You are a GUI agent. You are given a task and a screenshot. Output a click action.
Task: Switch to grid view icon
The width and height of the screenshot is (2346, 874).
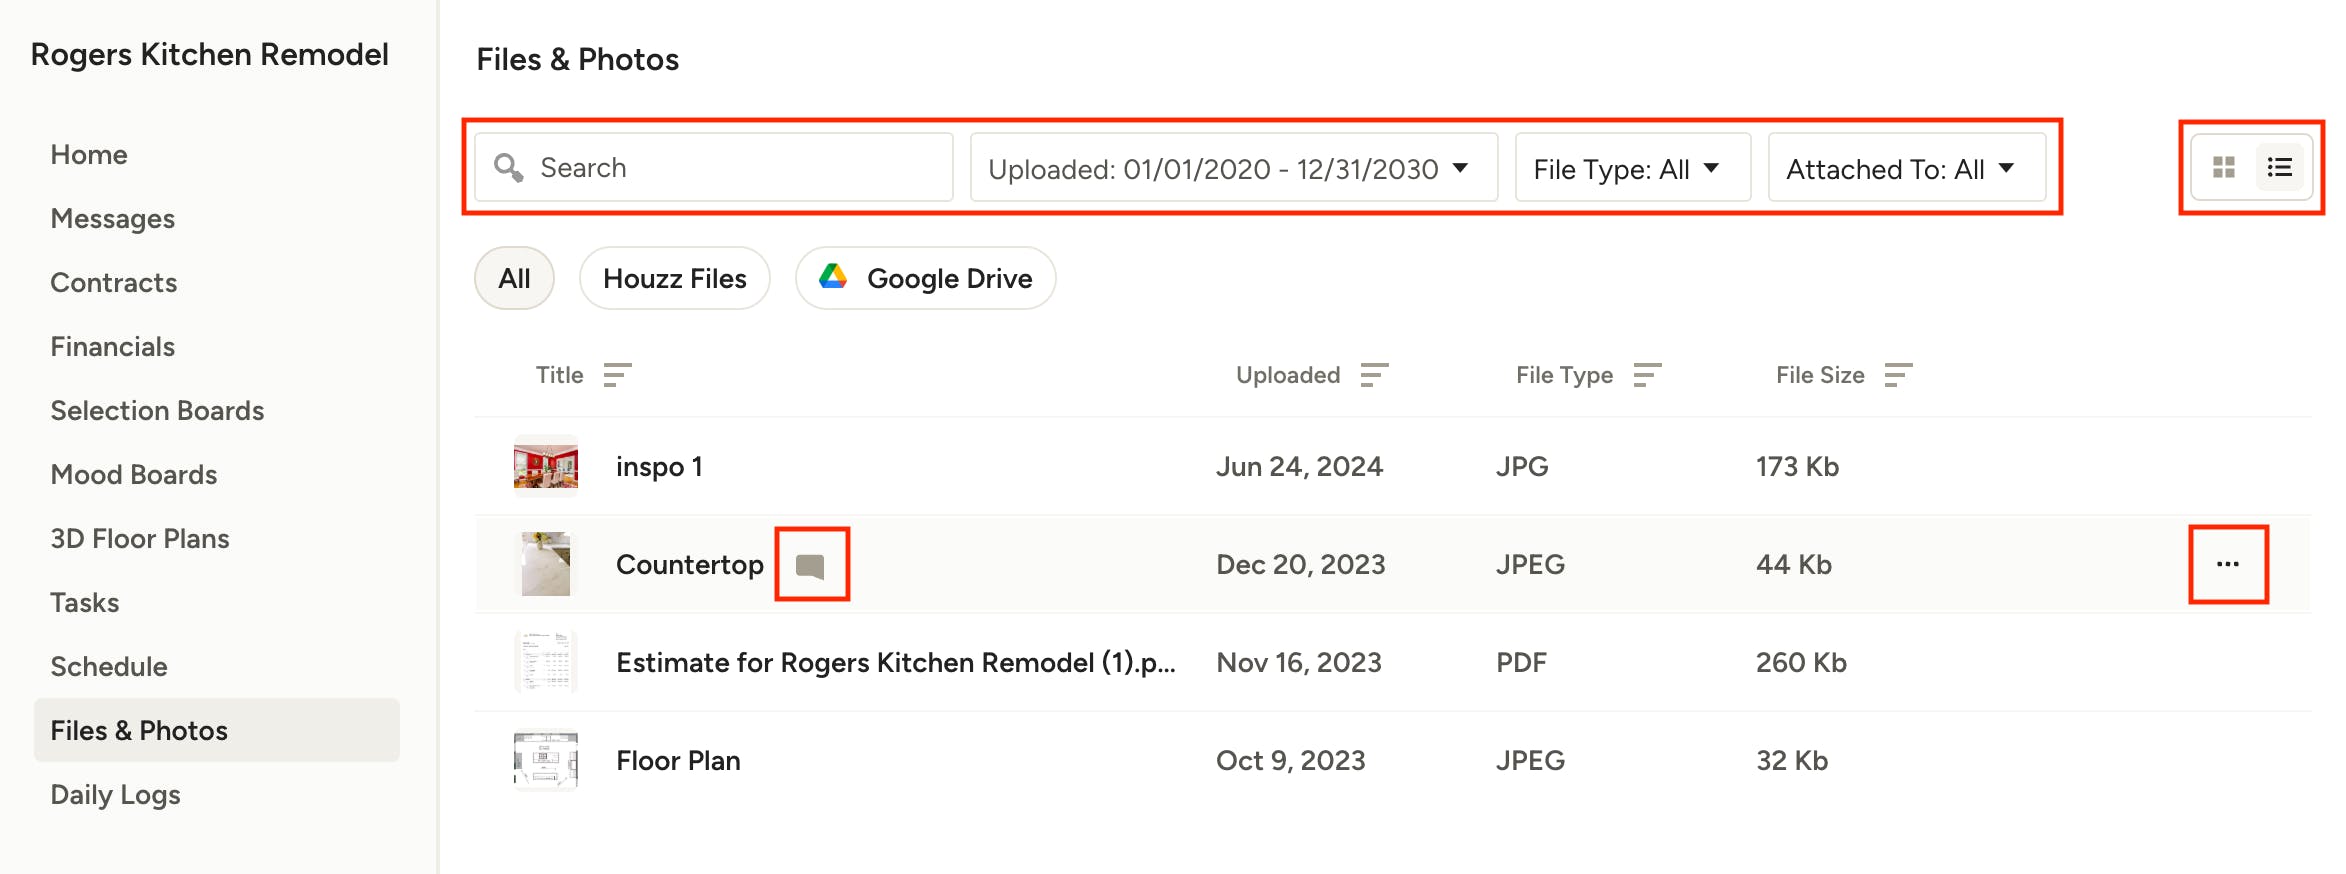pyautogui.click(x=2223, y=167)
